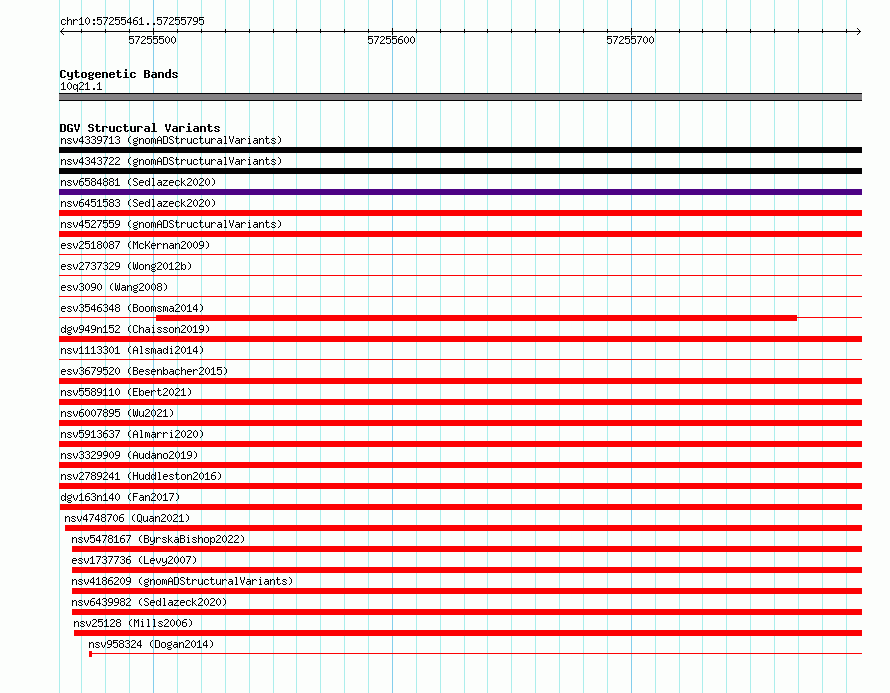This screenshot has height=693, width=890.
Task: Click the gray 10q21.1 cytogenetic band
Action: pos(460,97)
